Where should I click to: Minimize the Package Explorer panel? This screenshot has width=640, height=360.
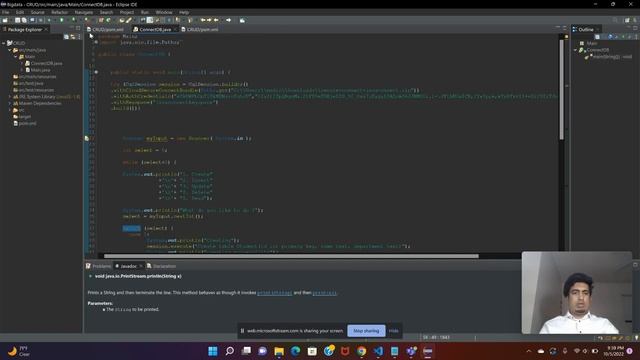point(72,28)
